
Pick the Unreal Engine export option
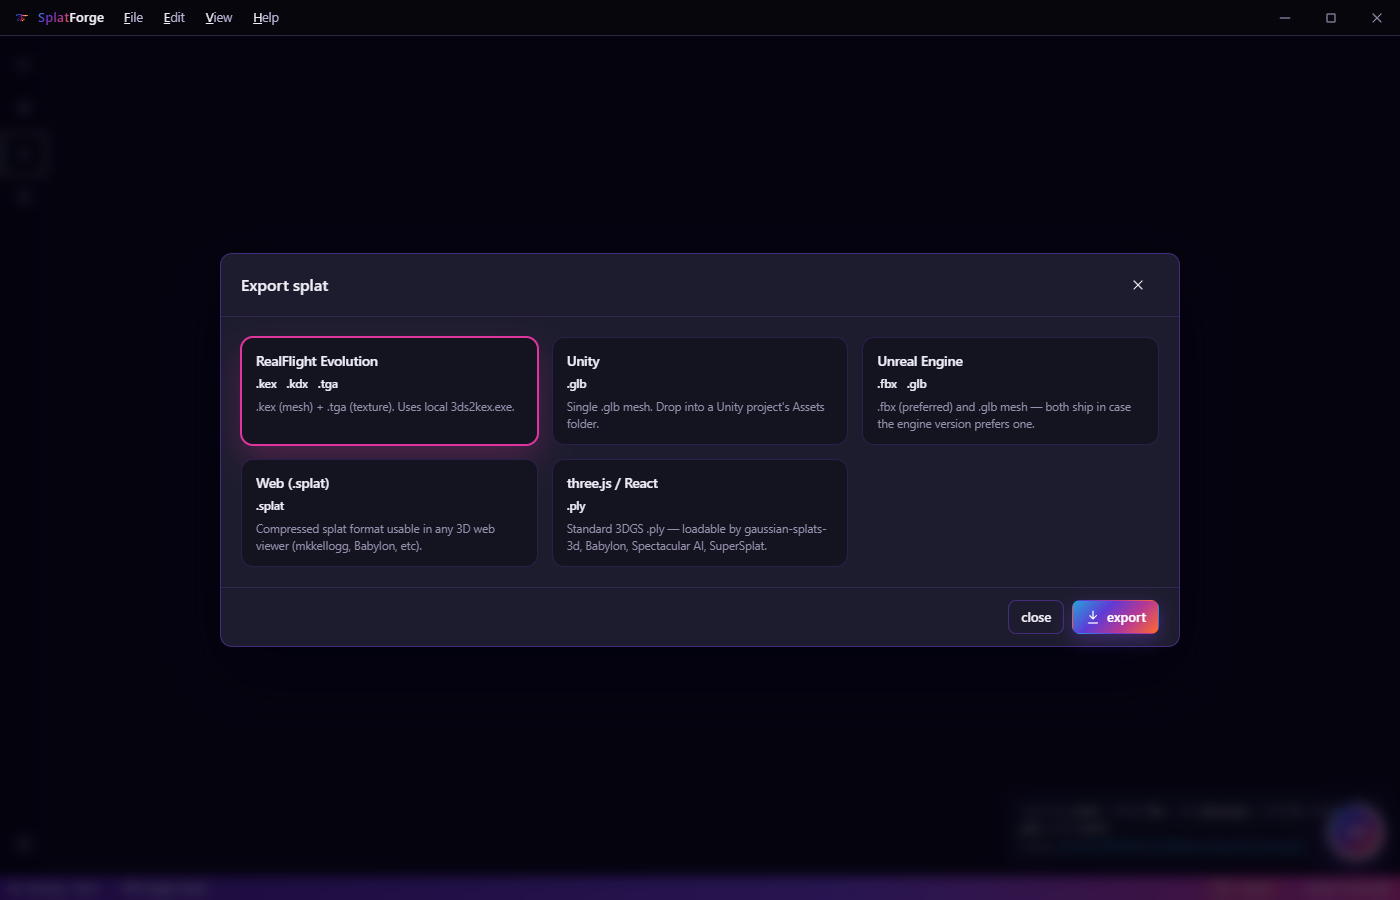coord(1010,391)
